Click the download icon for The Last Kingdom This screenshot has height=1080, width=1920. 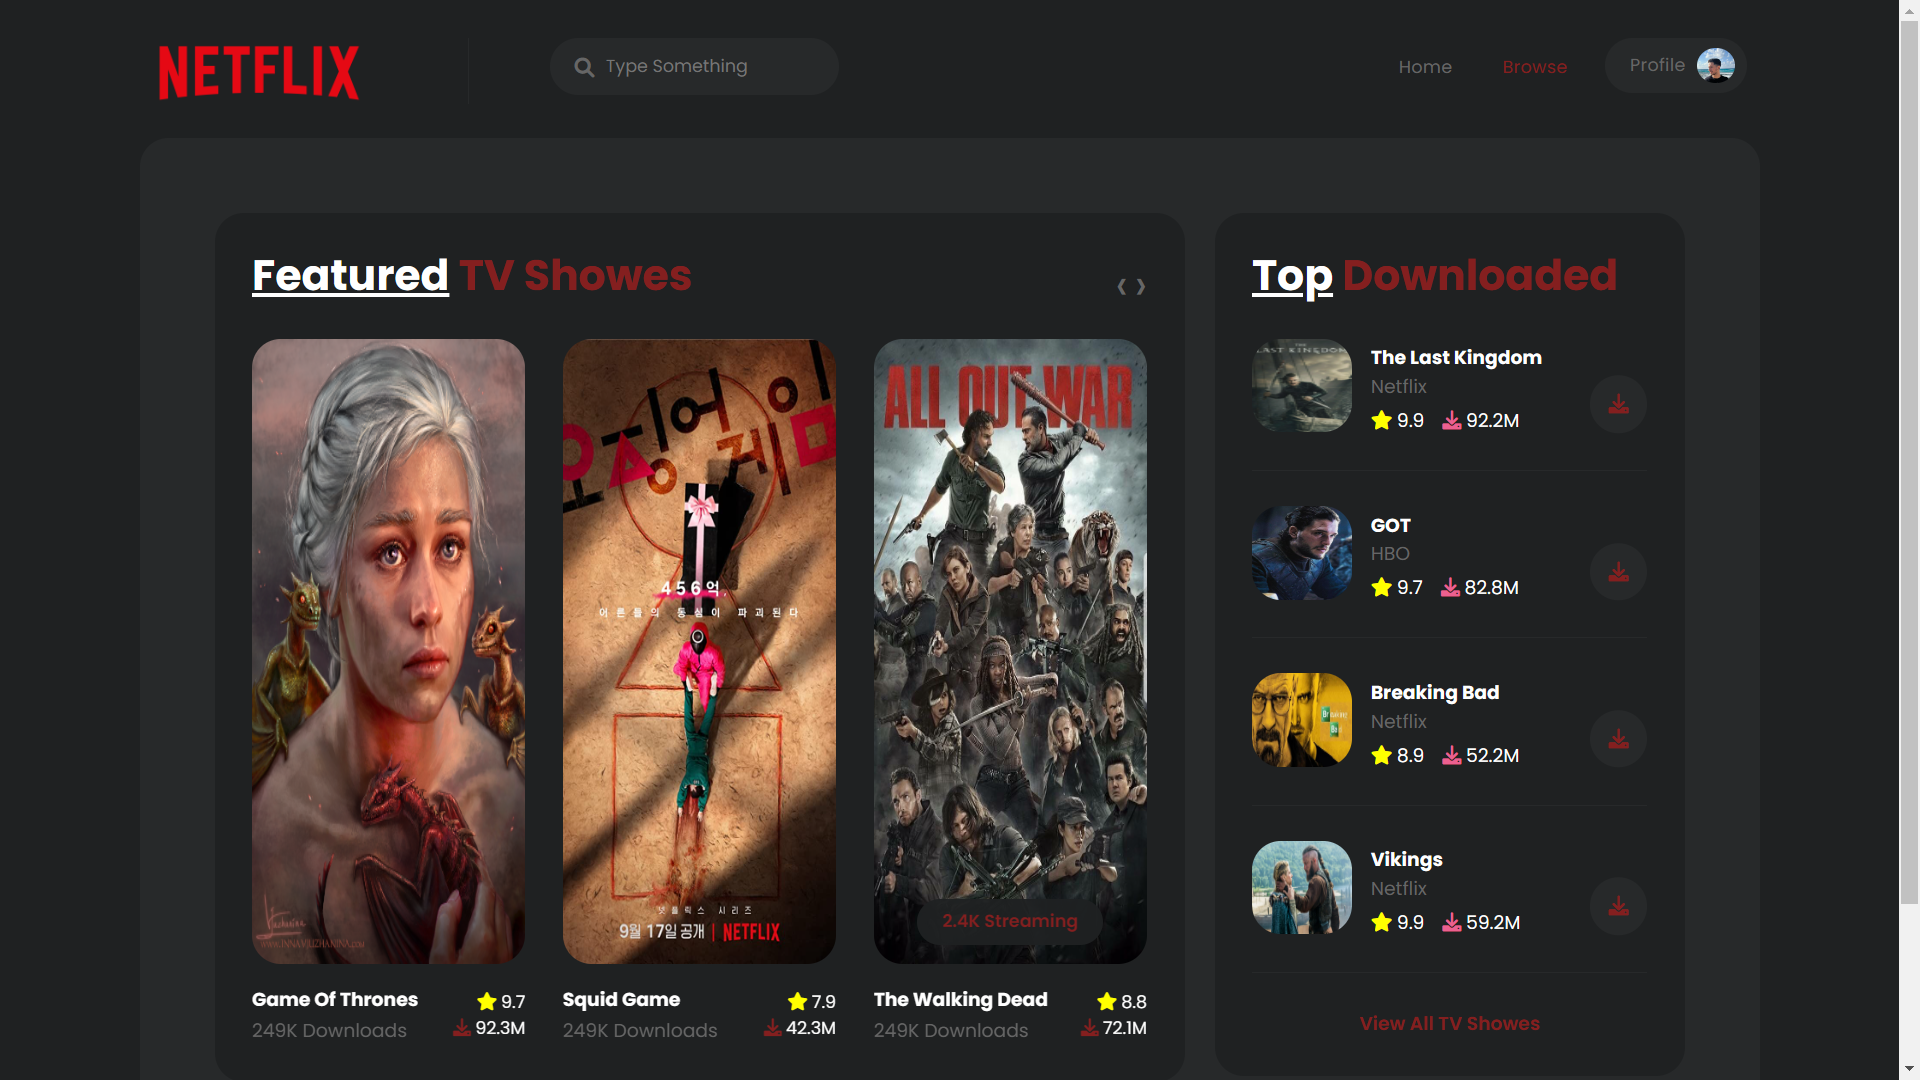tap(1618, 405)
